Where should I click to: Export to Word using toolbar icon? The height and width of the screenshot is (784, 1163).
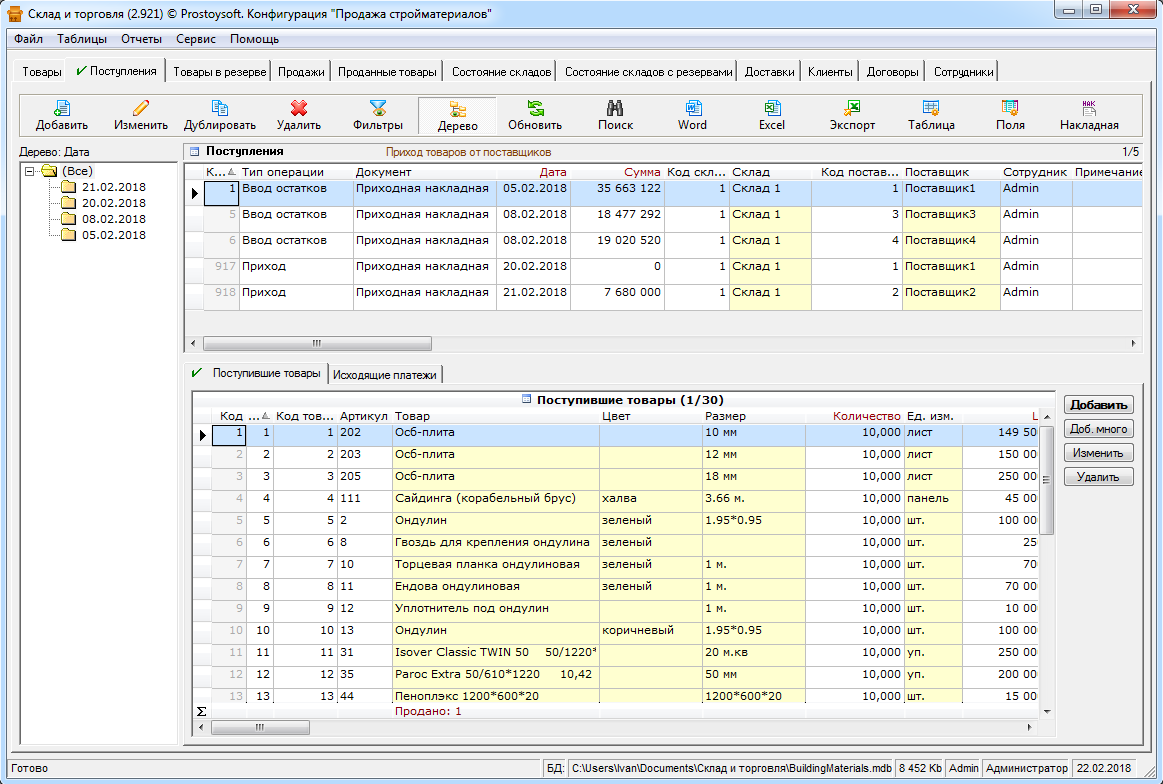click(x=692, y=115)
